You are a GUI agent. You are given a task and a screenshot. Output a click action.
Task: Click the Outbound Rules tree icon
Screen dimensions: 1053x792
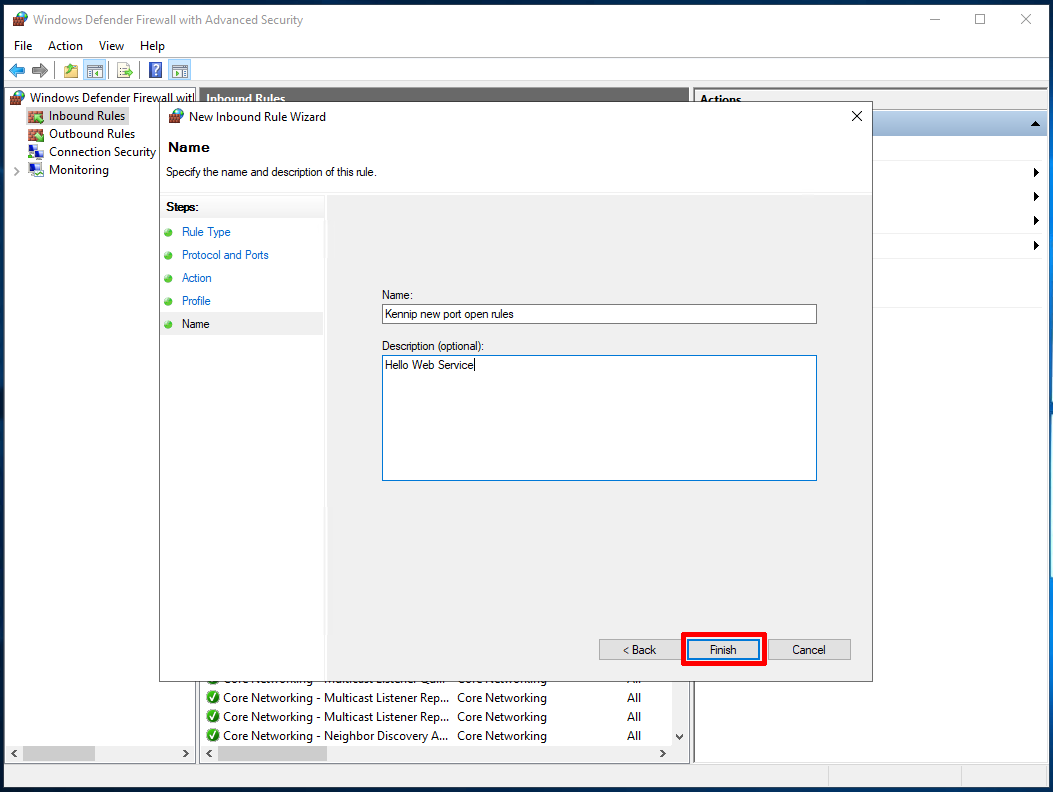pos(36,134)
